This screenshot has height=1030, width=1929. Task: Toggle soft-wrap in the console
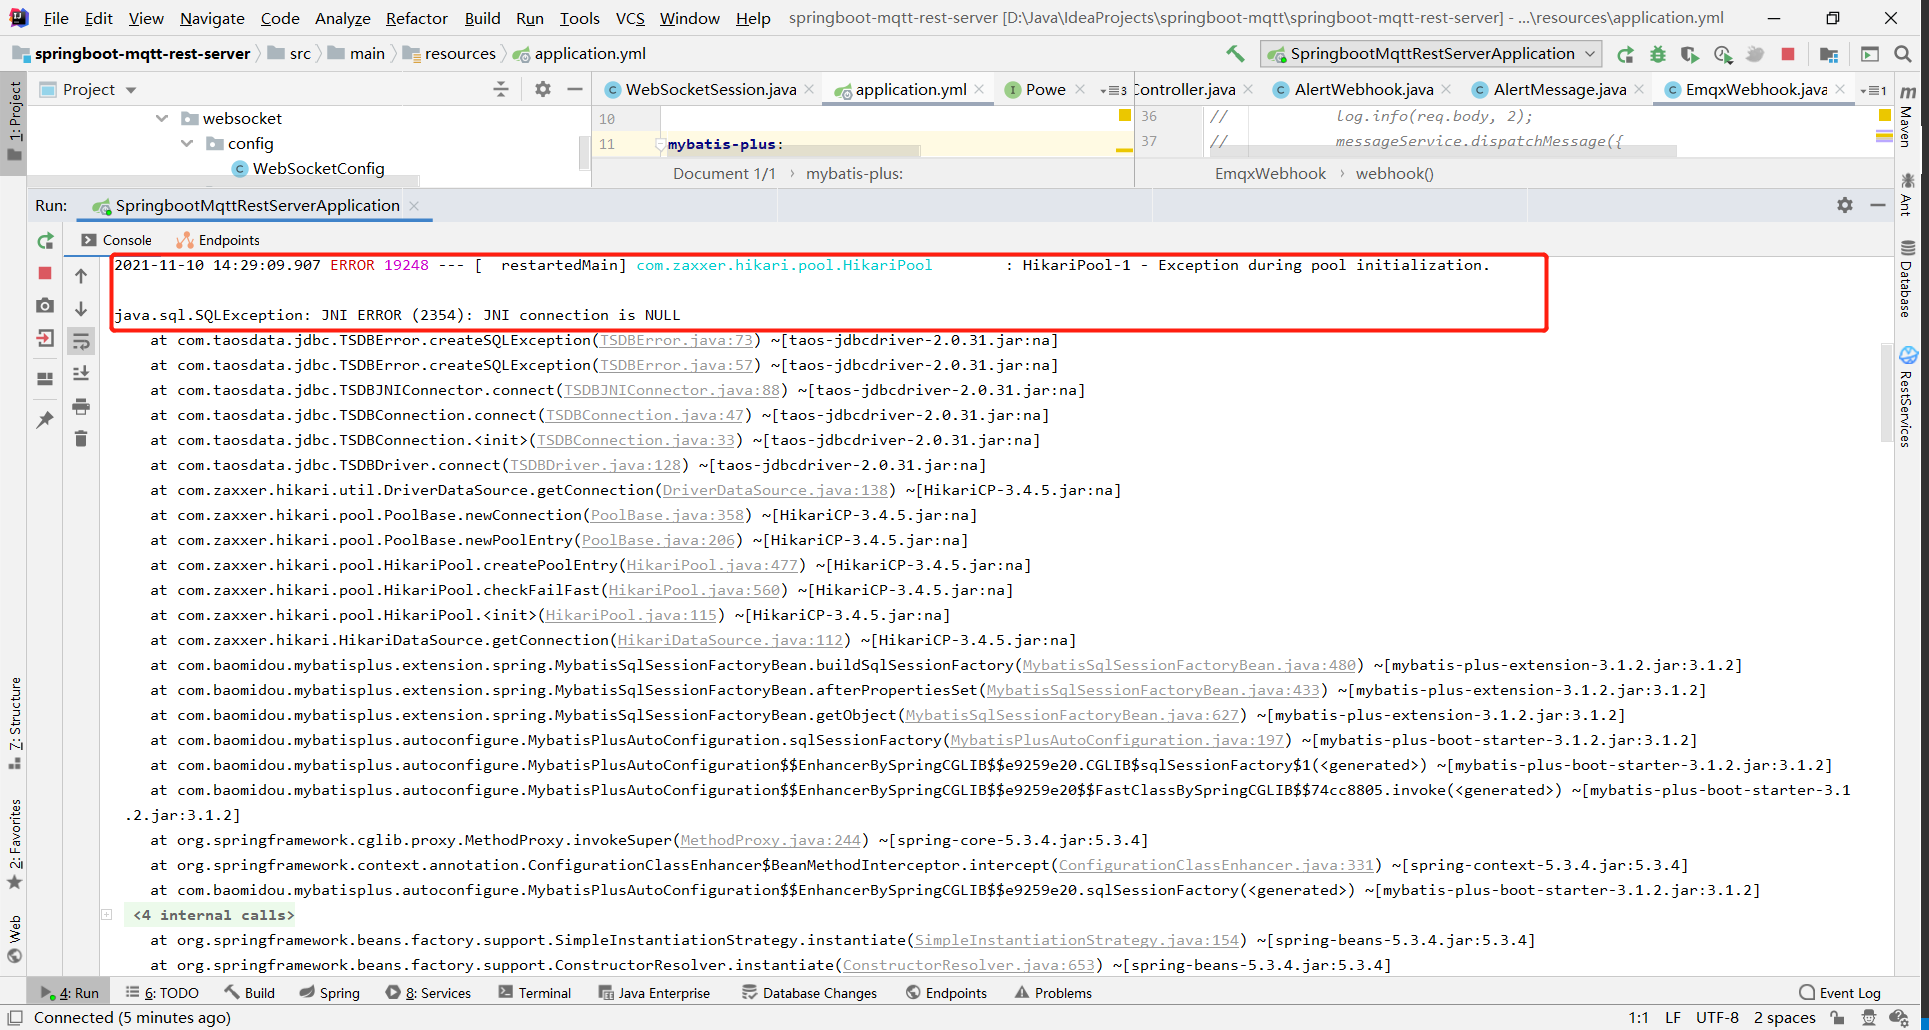tap(81, 340)
